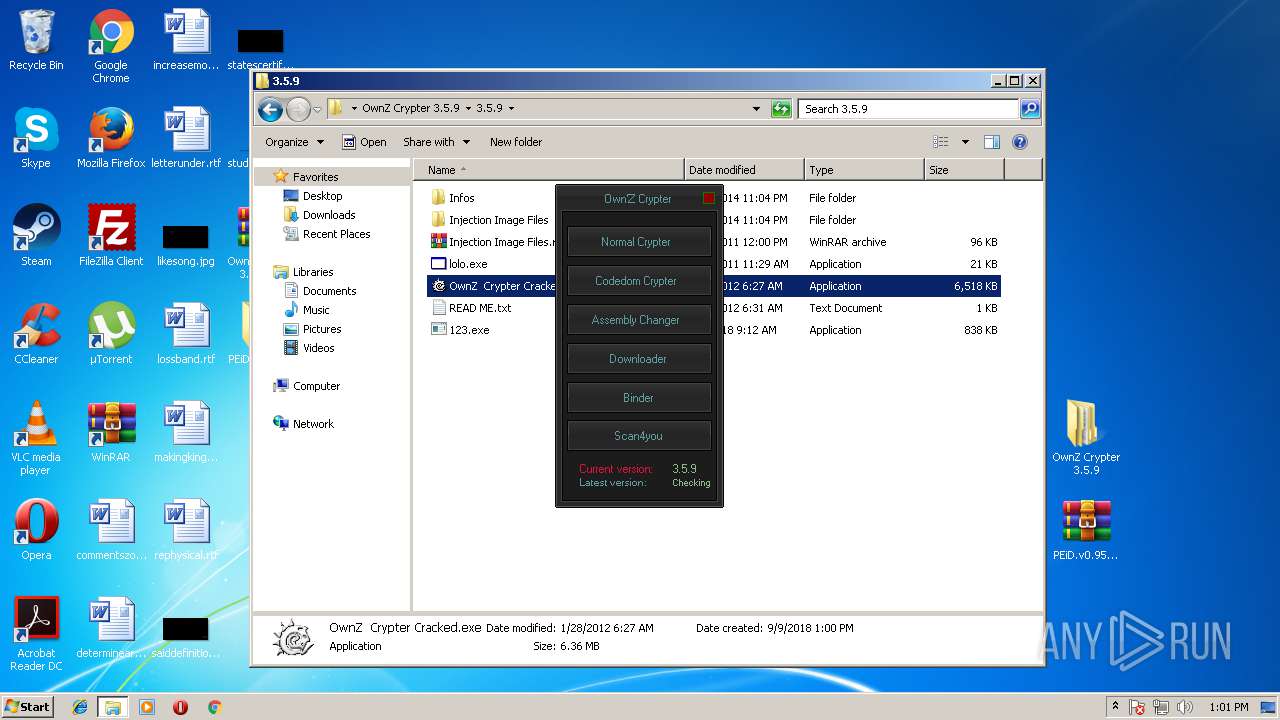The width and height of the screenshot is (1280, 720).
Task: Select the Injection Image Files folder
Action: 489,220
